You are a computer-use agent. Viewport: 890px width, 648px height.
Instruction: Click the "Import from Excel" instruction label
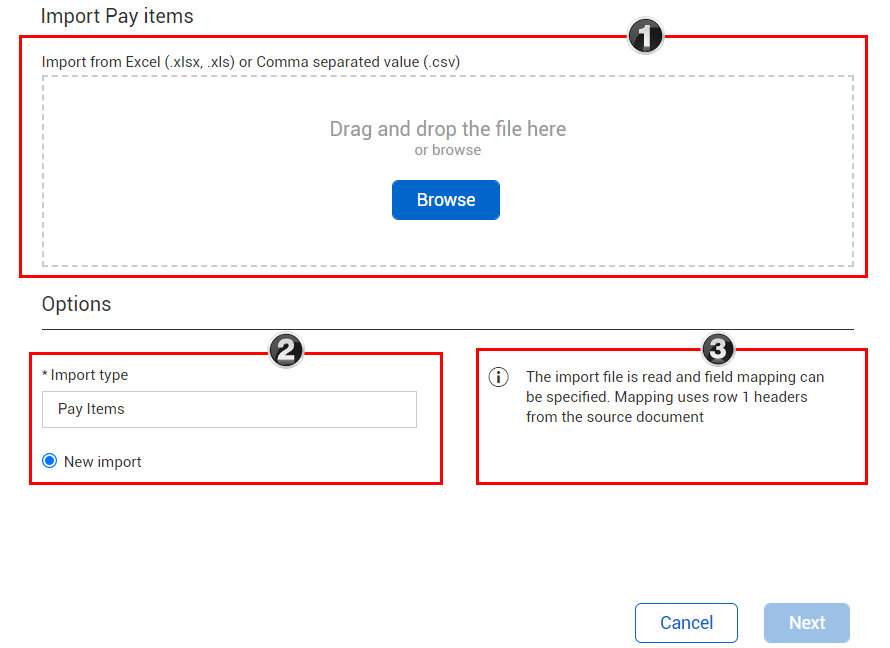[x=100, y=62]
